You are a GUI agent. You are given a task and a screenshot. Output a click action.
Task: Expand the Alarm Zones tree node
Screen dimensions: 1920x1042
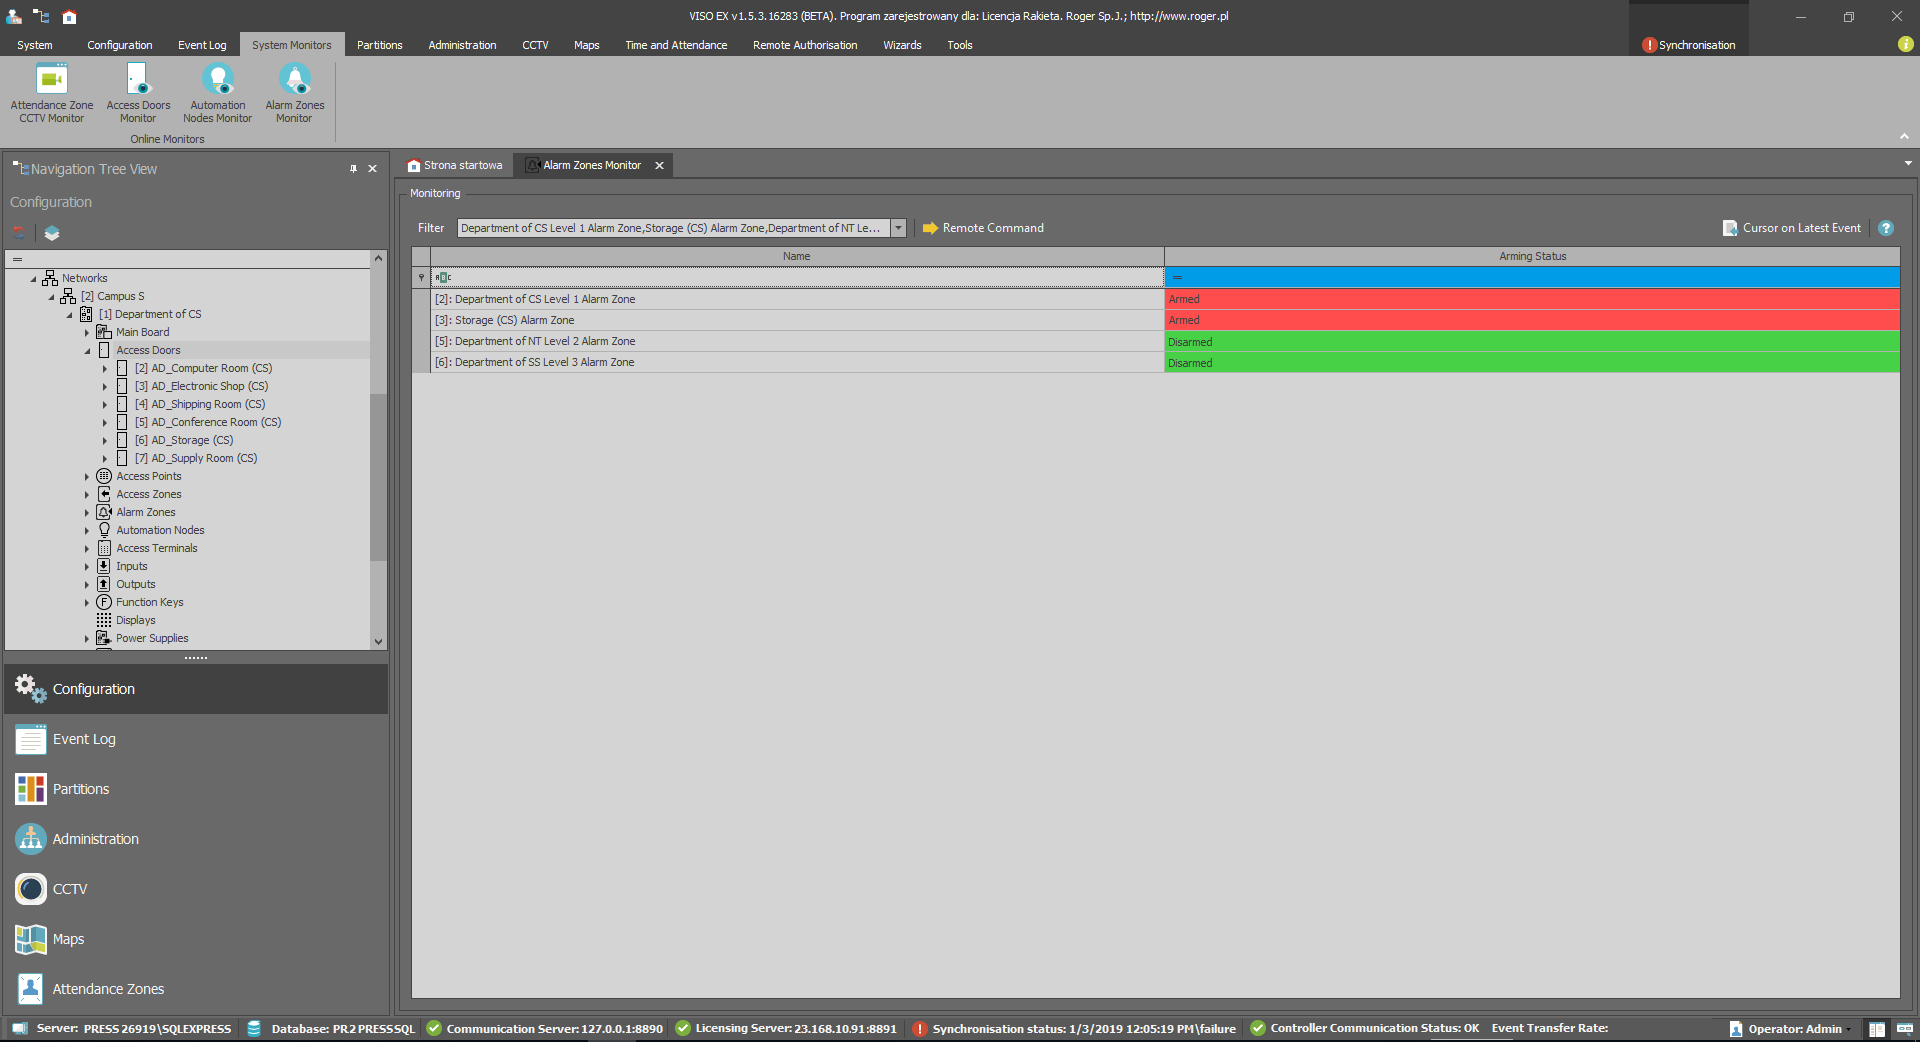pos(87,513)
